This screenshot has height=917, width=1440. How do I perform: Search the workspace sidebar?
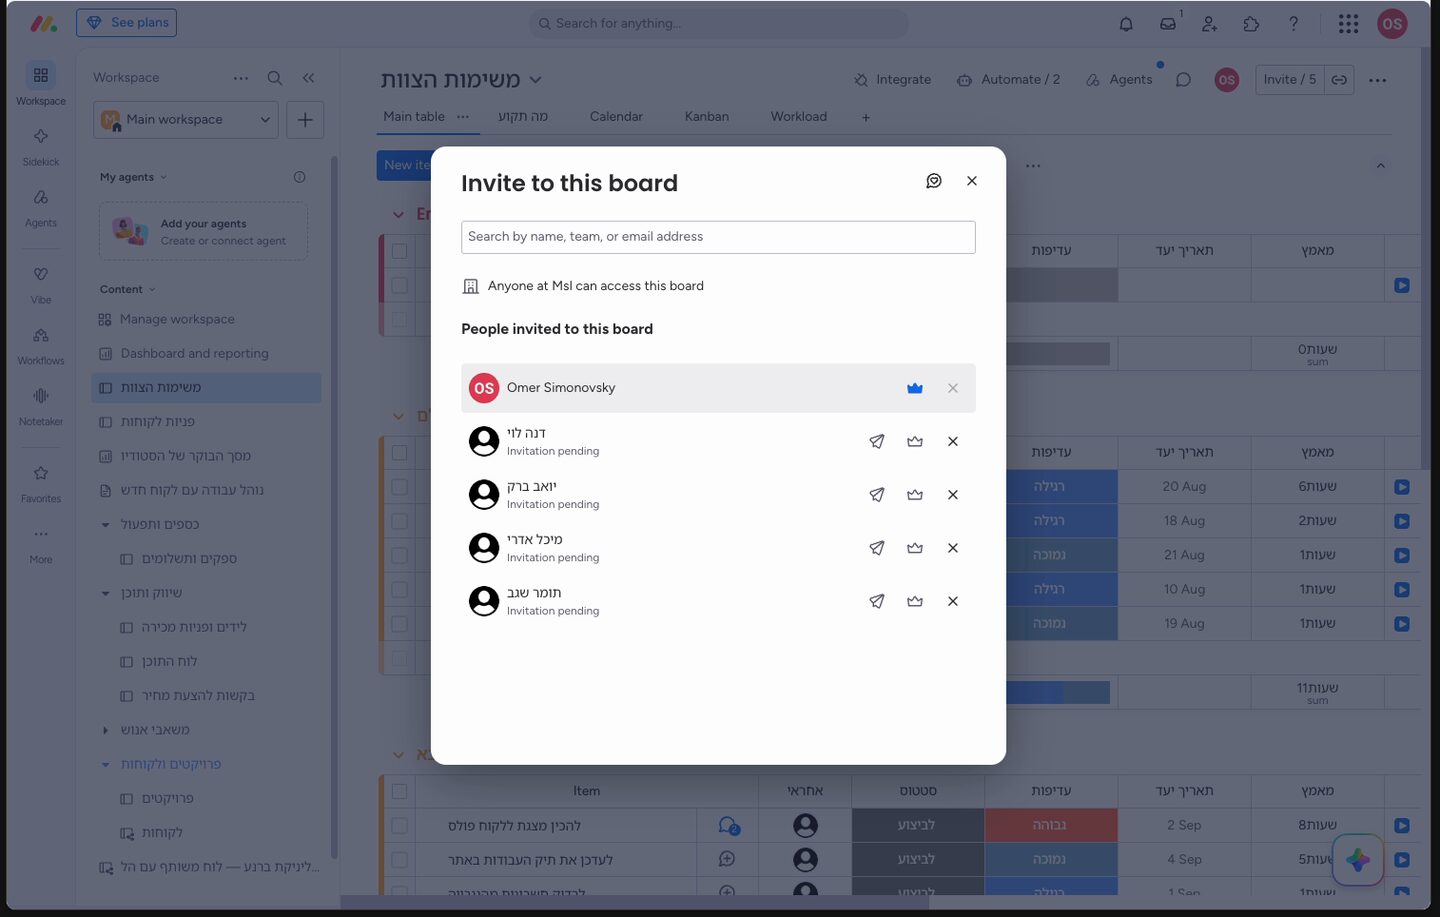point(275,78)
